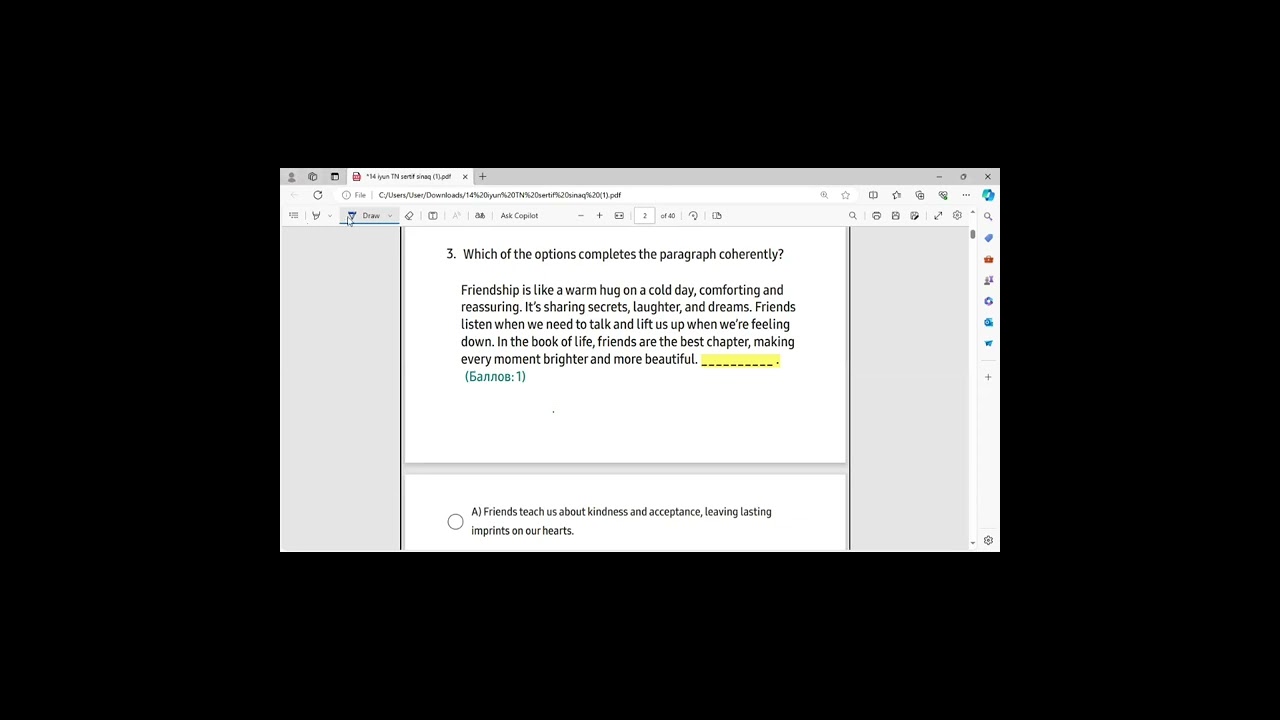Open sidebar Outlook icon
The width and height of the screenshot is (1280, 720).
tap(988, 322)
